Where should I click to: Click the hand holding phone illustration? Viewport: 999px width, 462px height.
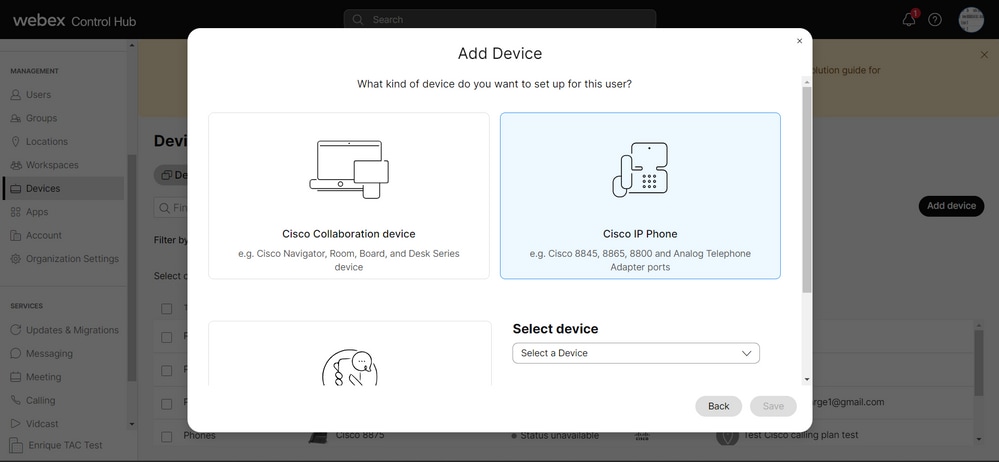point(349,367)
